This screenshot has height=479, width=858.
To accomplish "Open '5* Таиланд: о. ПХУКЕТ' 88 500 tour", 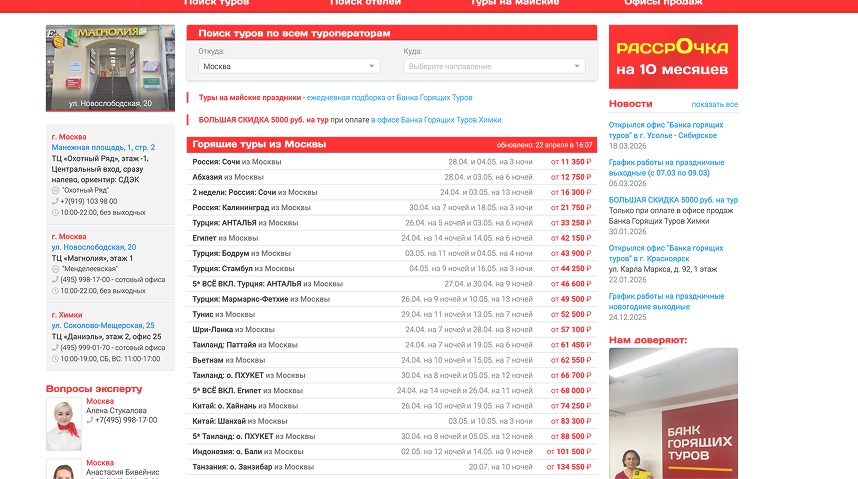I will (392, 437).
